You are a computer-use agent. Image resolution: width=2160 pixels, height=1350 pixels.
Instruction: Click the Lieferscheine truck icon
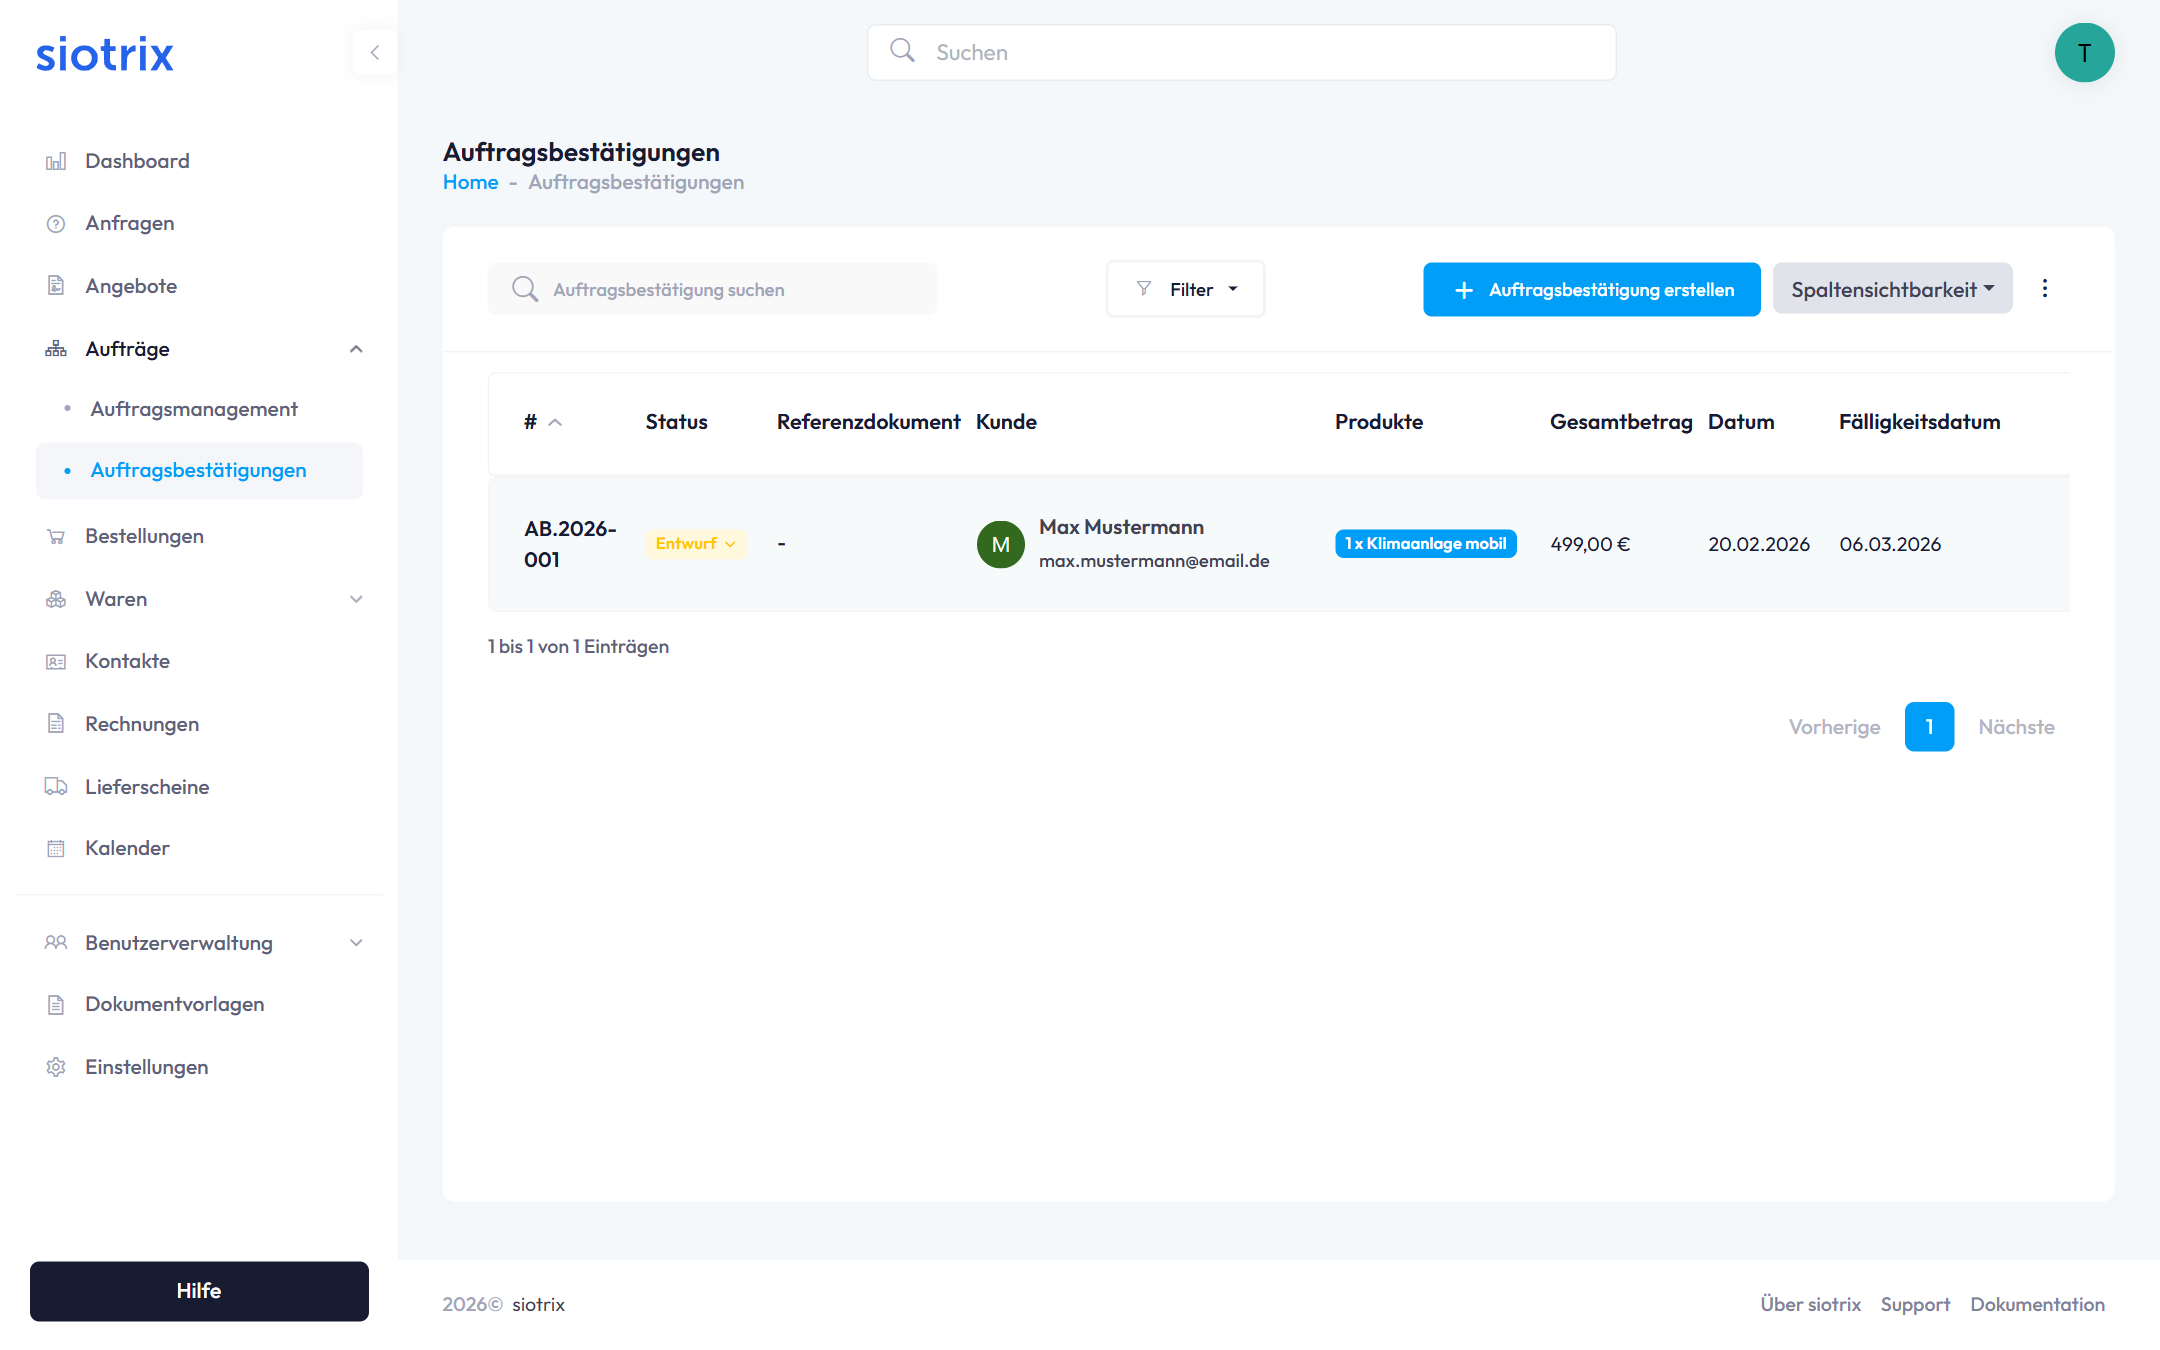click(x=56, y=787)
